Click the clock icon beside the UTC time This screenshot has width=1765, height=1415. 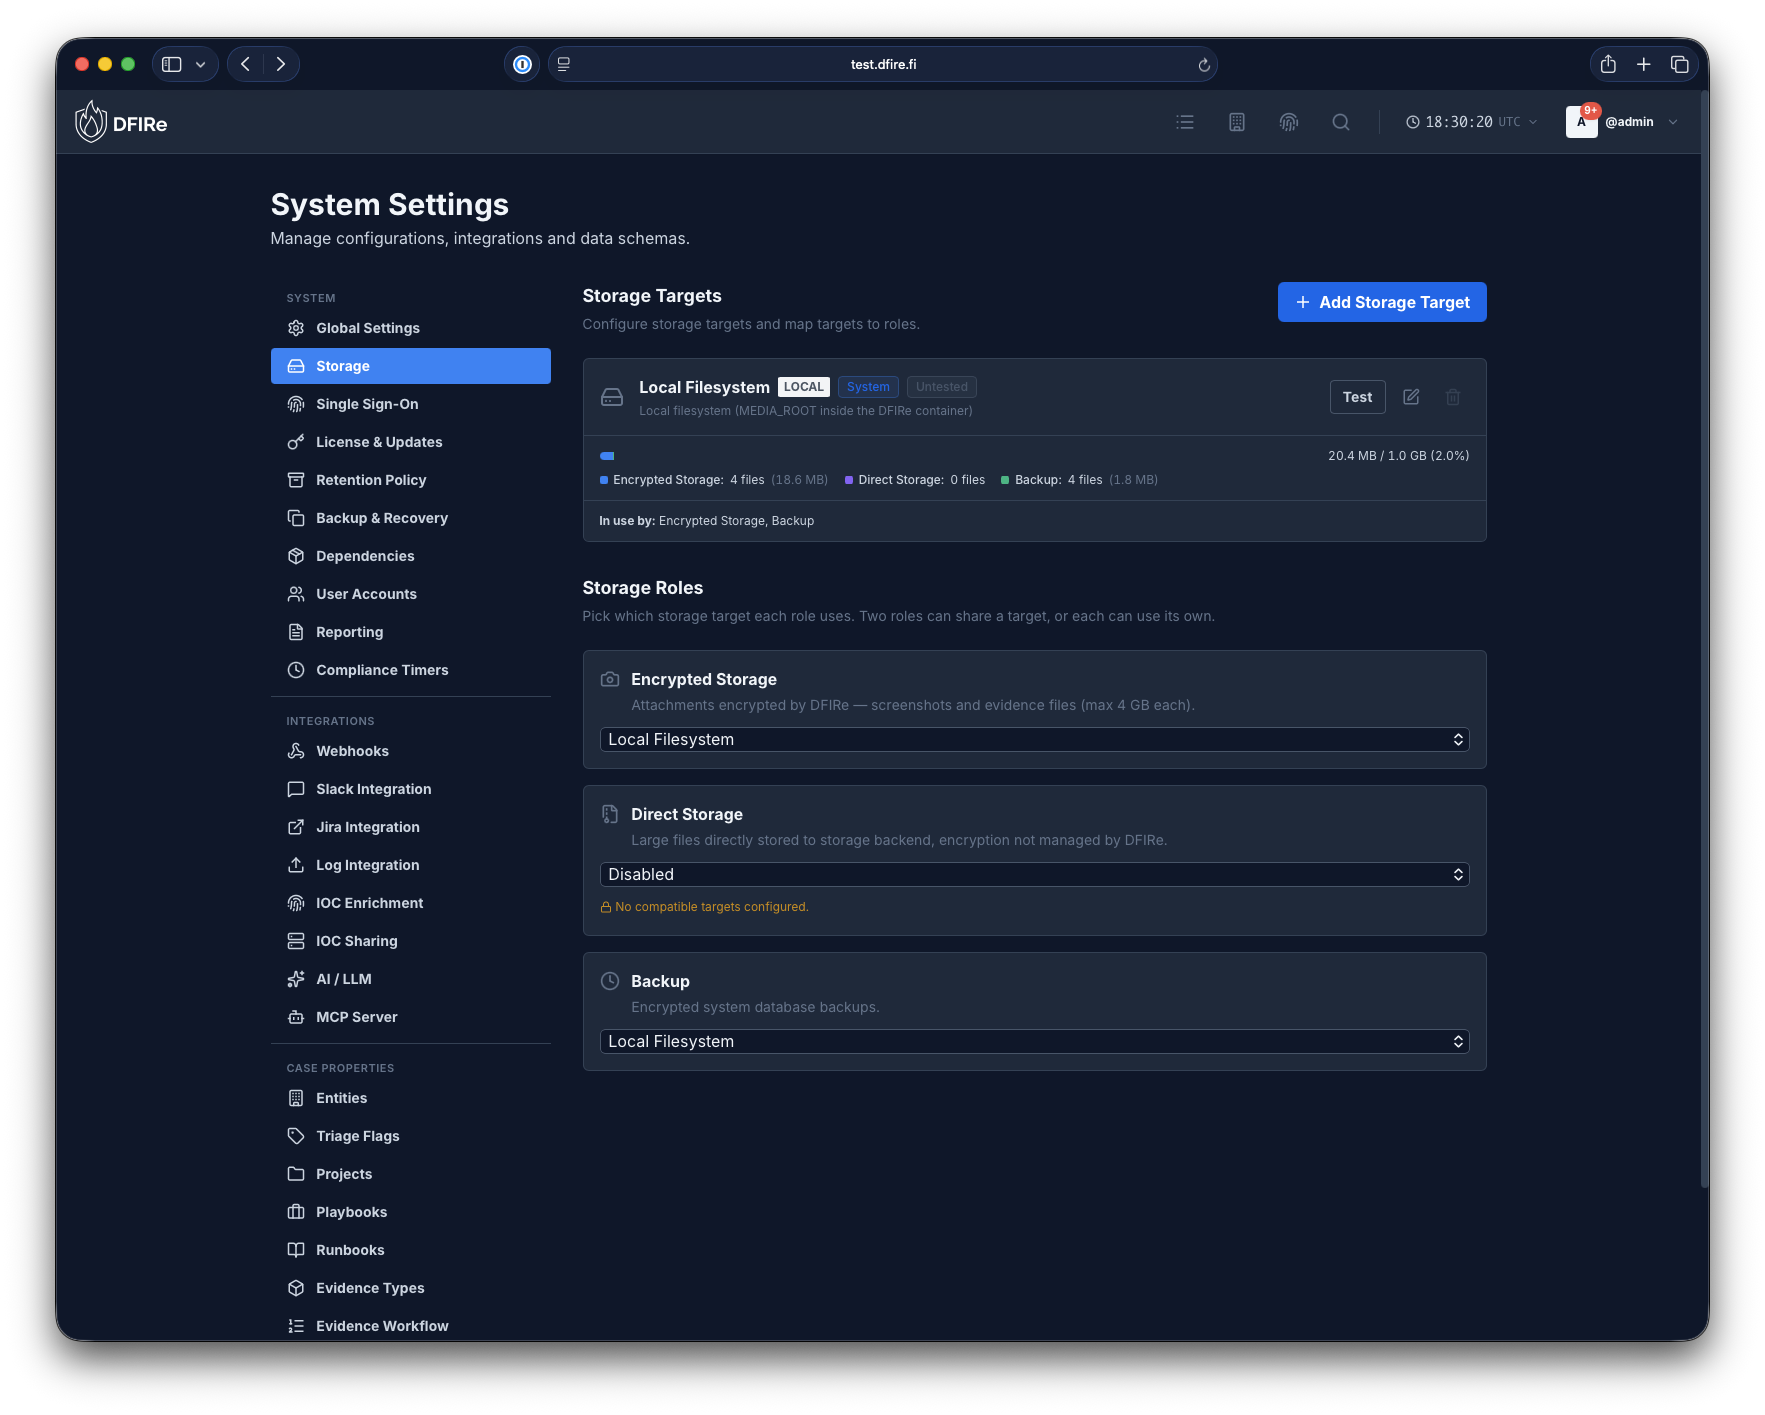pos(1413,122)
